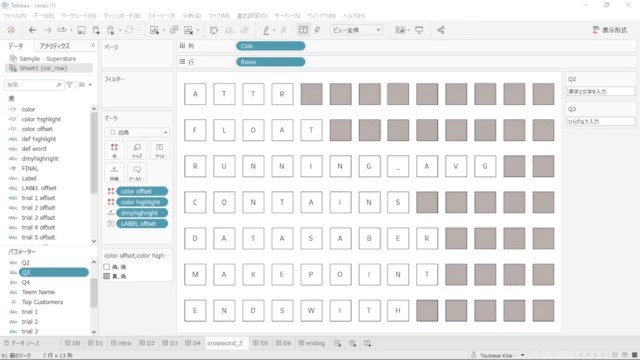The image size is (640, 360).
Task: Click the Undo back arrow
Action: (32, 30)
